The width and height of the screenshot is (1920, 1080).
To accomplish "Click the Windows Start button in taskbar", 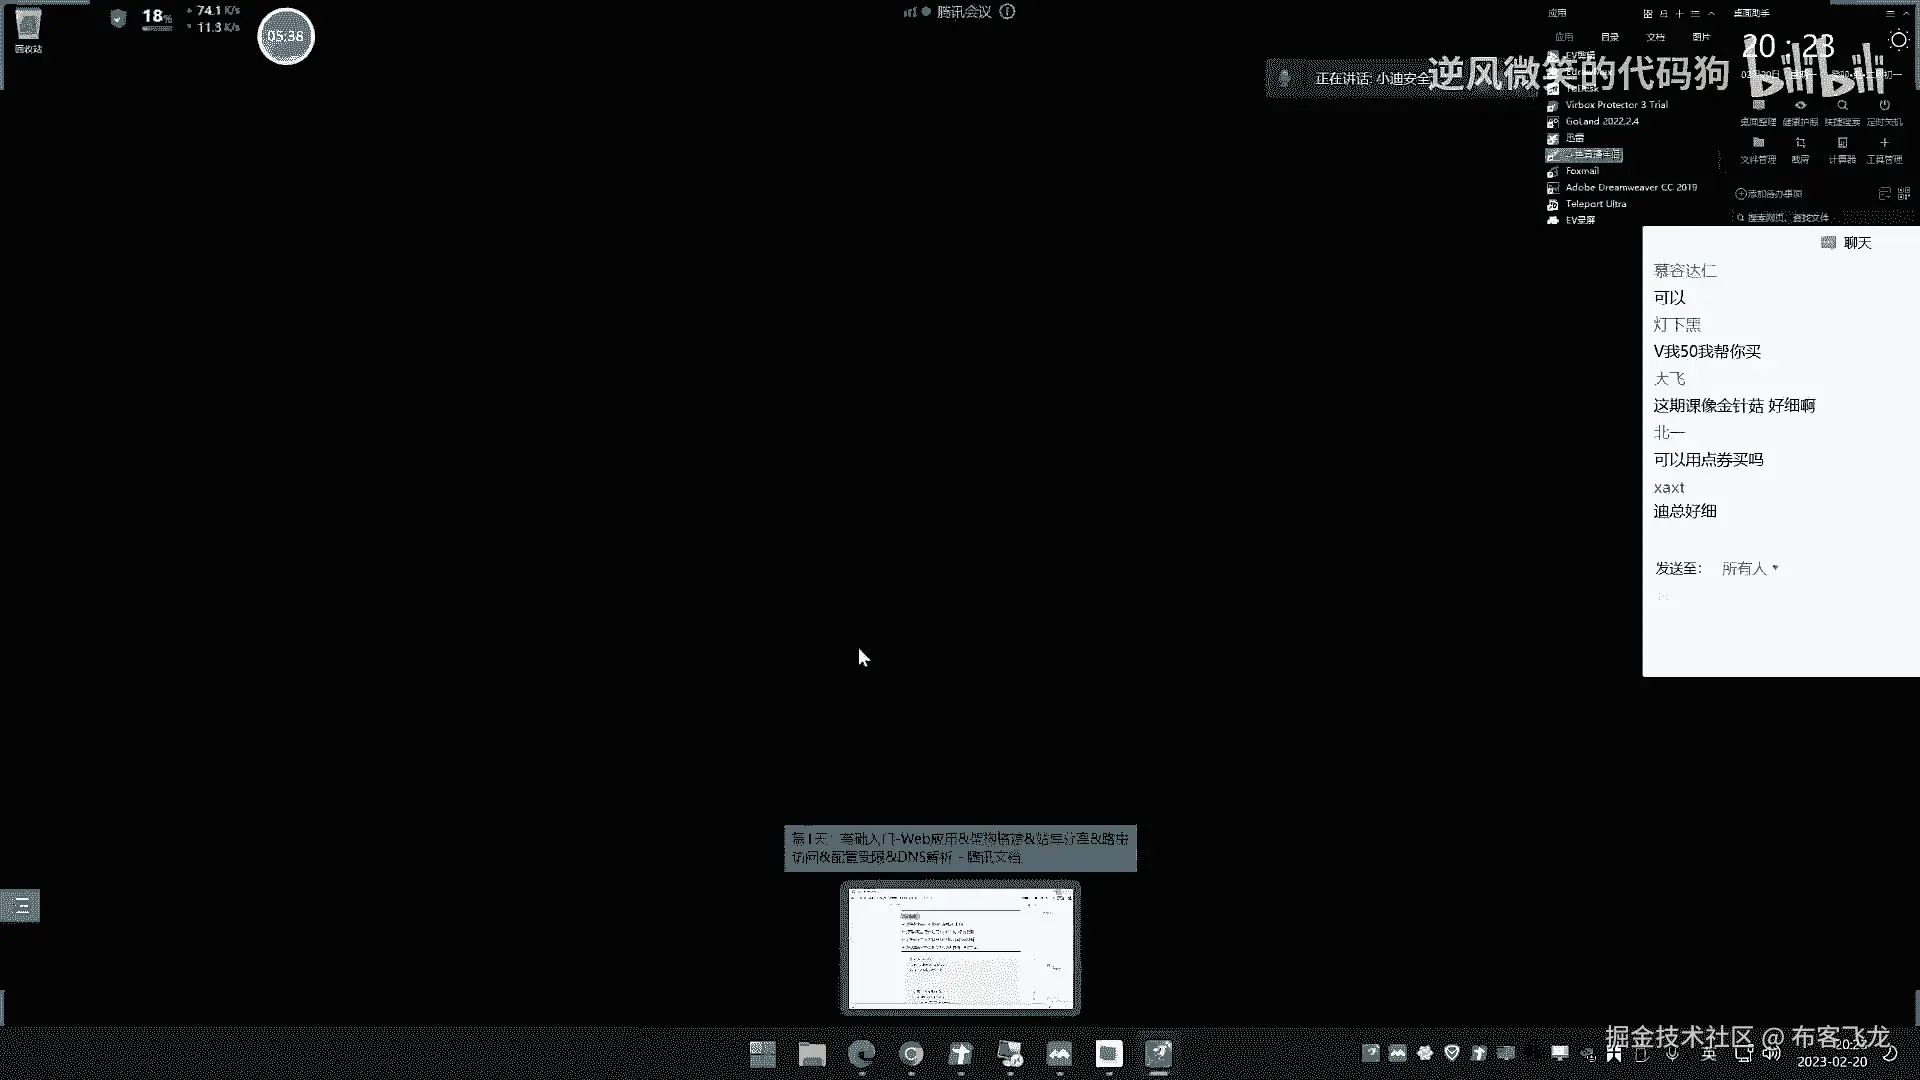I will 763,1054.
